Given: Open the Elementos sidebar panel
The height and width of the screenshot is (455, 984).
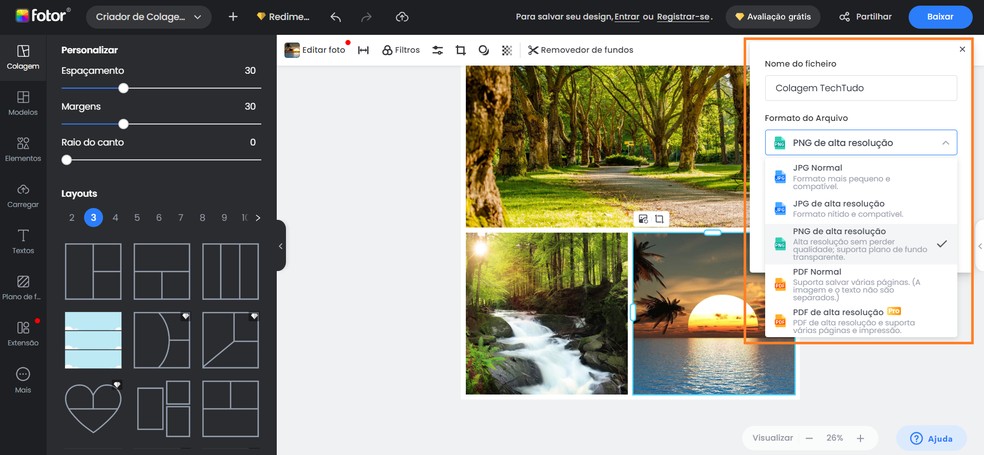Looking at the screenshot, I should click(23, 149).
